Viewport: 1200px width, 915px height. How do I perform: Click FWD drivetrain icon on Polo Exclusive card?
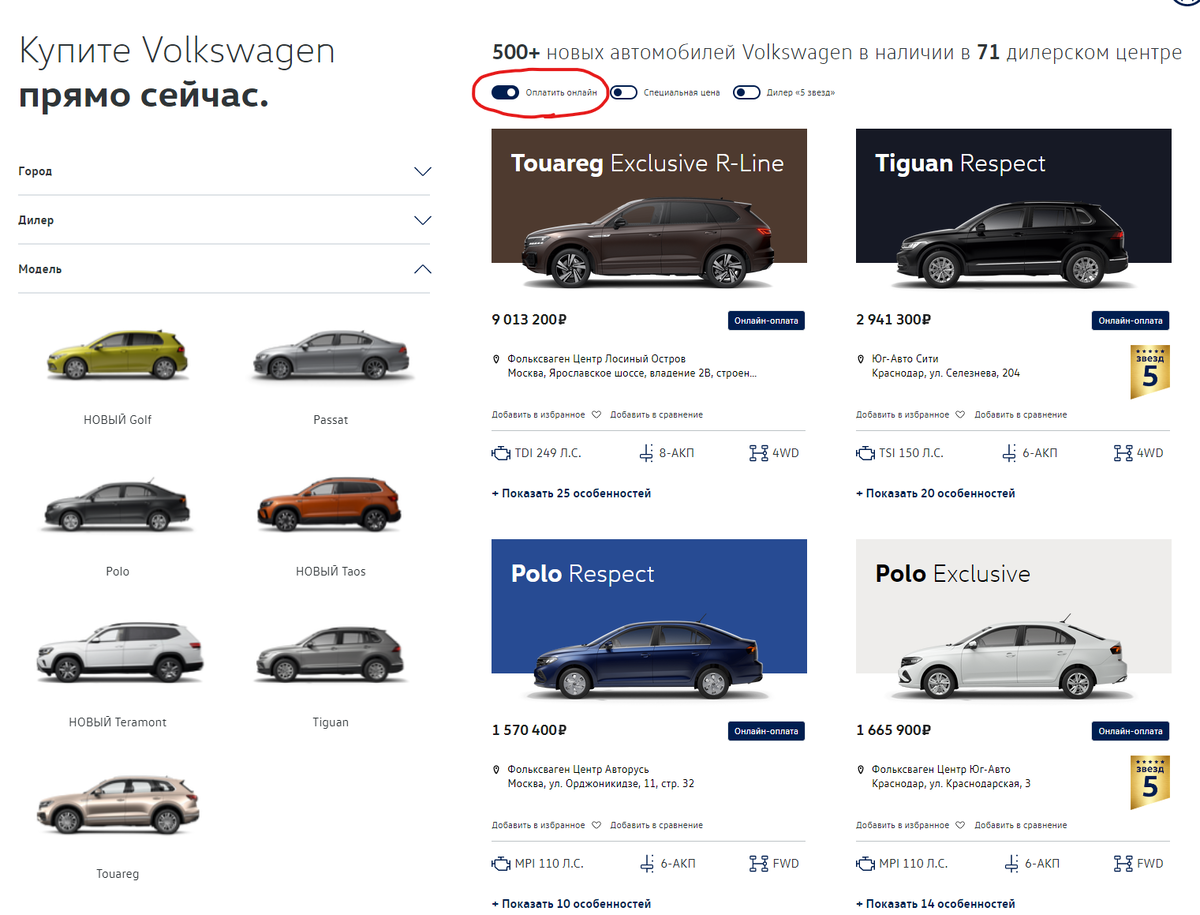pos(1123,863)
